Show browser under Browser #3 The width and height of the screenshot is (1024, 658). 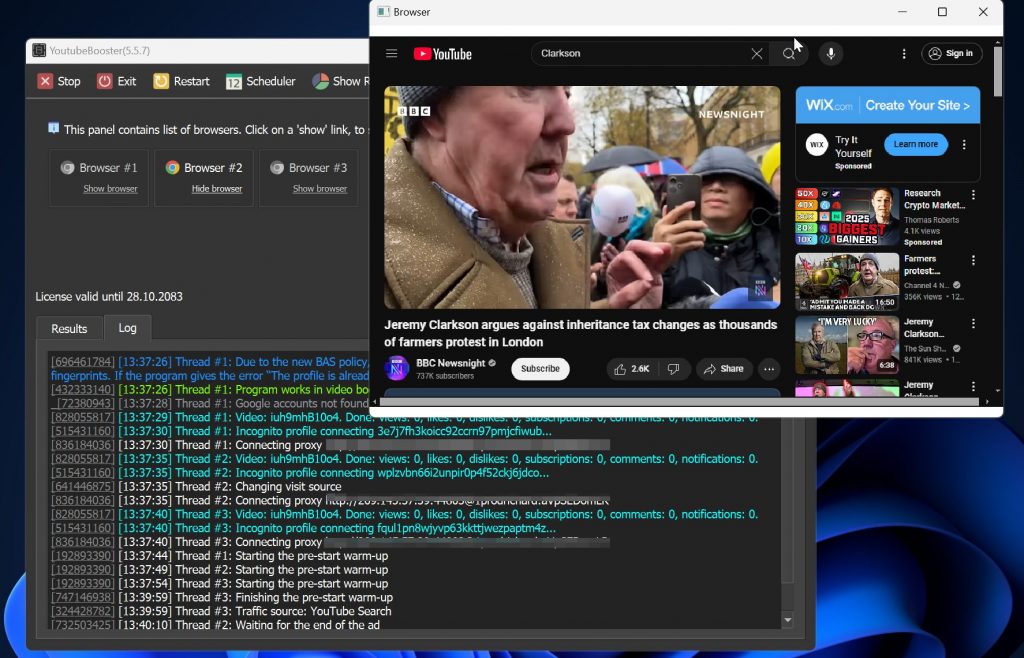(320, 189)
